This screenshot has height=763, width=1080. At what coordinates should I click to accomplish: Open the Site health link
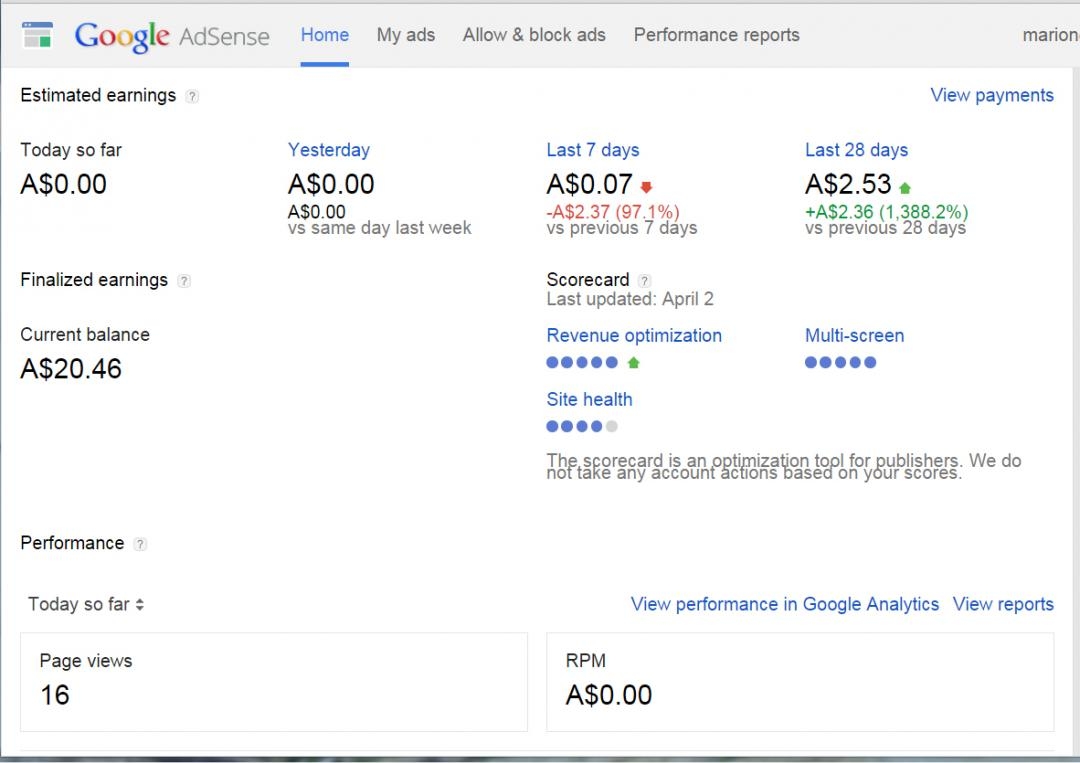[589, 399]
